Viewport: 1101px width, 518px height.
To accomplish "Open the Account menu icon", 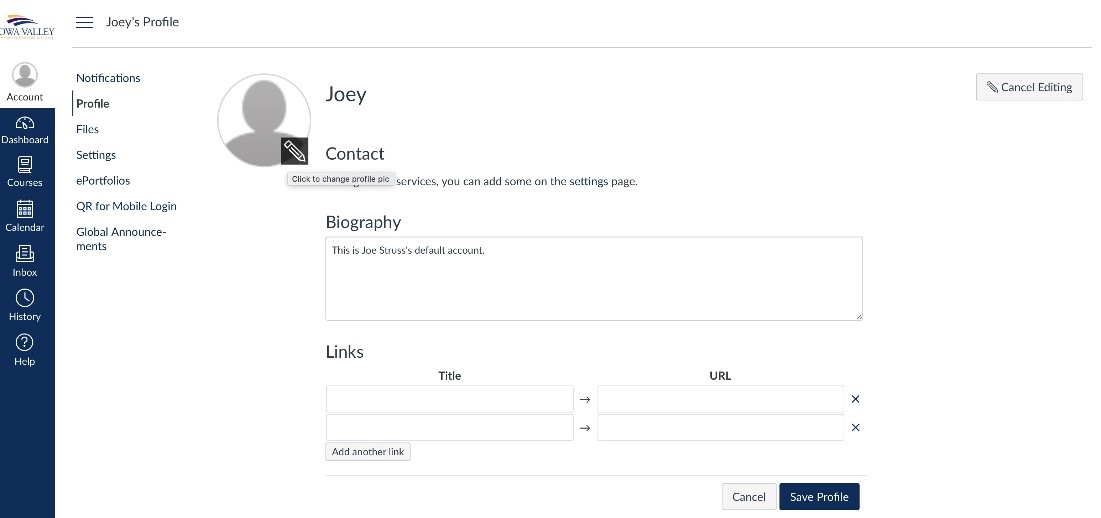I will point(25,75).
